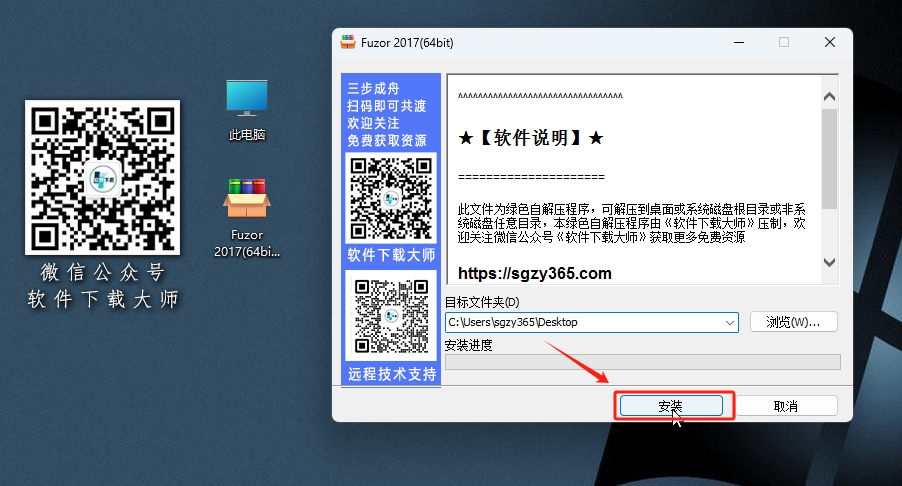
Task: Click the scrollbar thumb in description box
Action: (829, 159)
